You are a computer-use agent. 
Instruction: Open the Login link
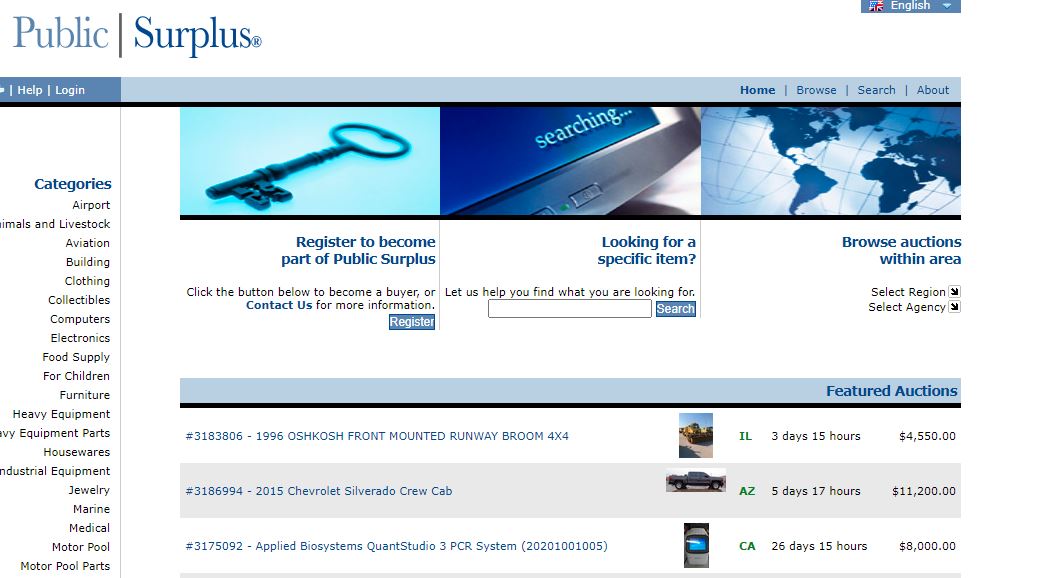[70, 90]
